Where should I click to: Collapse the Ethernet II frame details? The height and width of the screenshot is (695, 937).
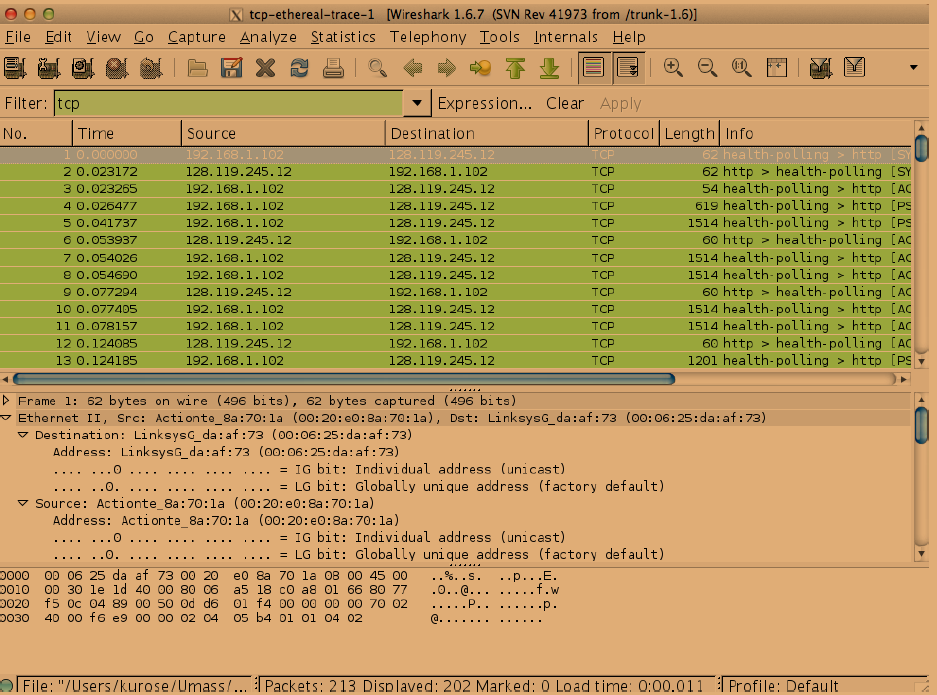(x=8, y=417)
